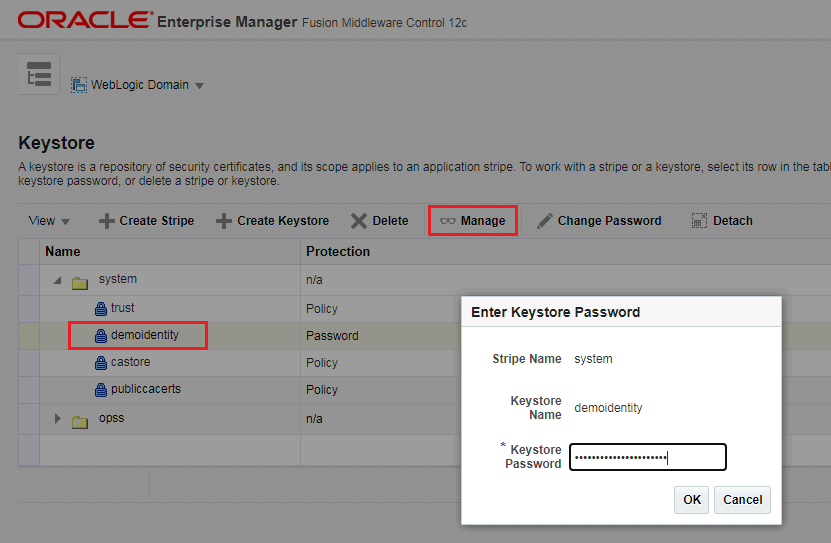Screen dimensions: 831x543
Task: Open the navigation tree icon button
Action: 39,75
